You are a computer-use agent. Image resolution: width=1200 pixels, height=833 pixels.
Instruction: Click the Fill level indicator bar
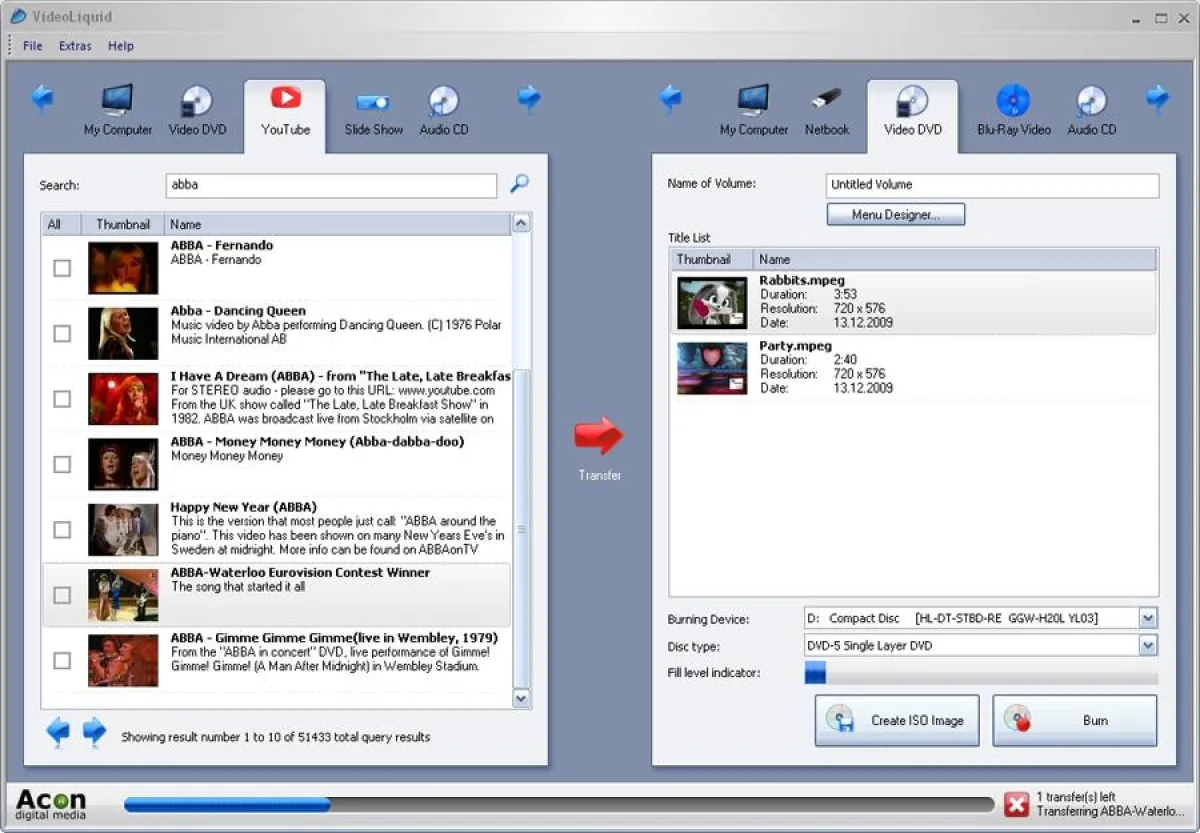coord(981,674)
